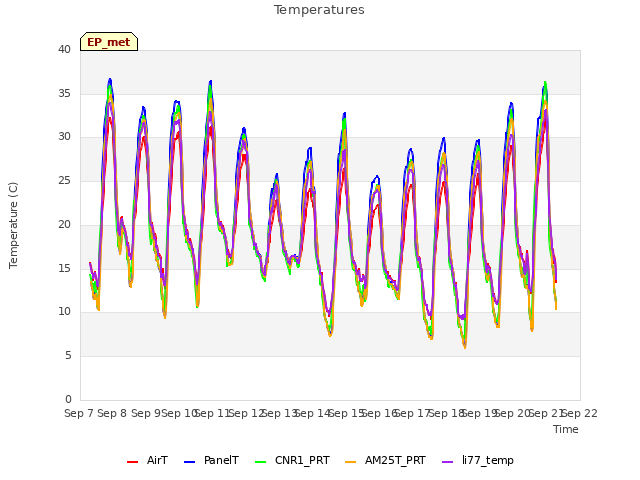Click the red AirT legend color marker
The image size is (640, 480).
click(x=132, y=462)
